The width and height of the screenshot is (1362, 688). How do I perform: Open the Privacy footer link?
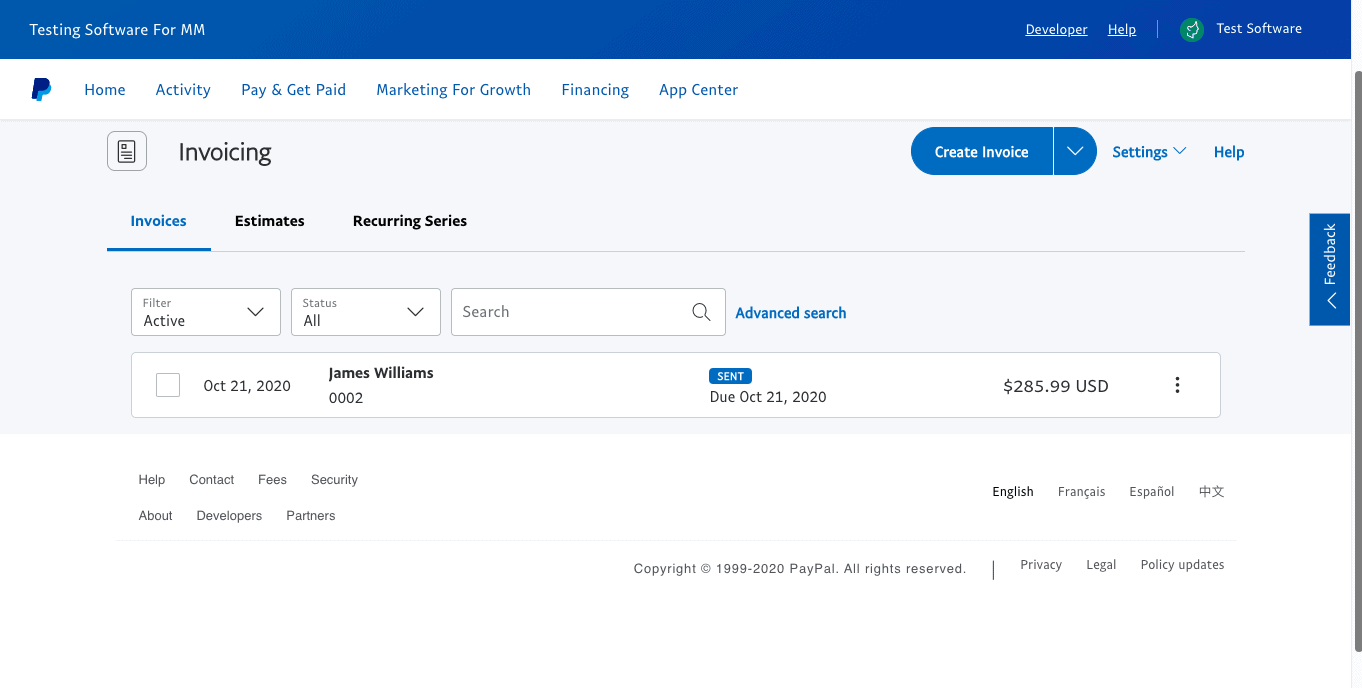click(1041, 565)
